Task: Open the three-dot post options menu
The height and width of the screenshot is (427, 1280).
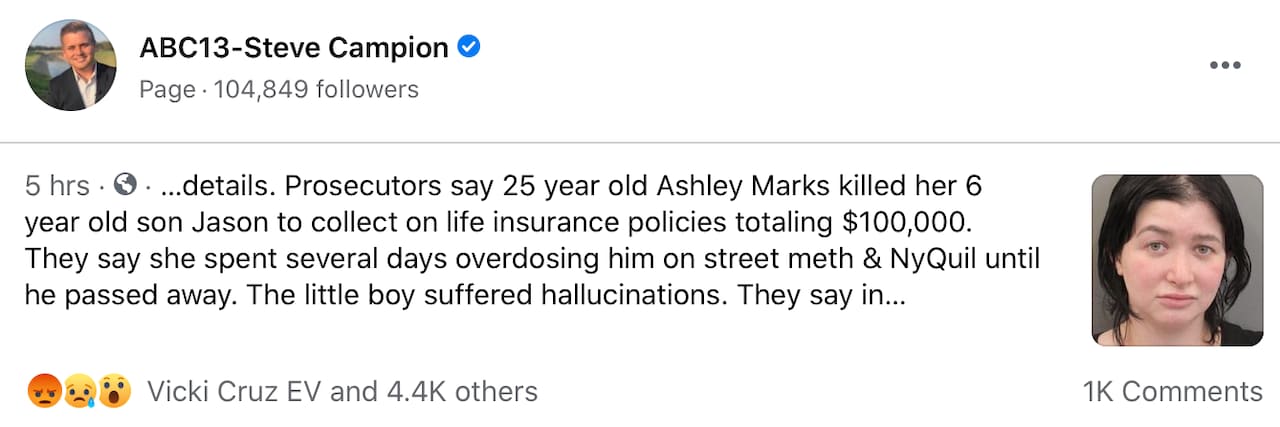Action: point(1224,66)
